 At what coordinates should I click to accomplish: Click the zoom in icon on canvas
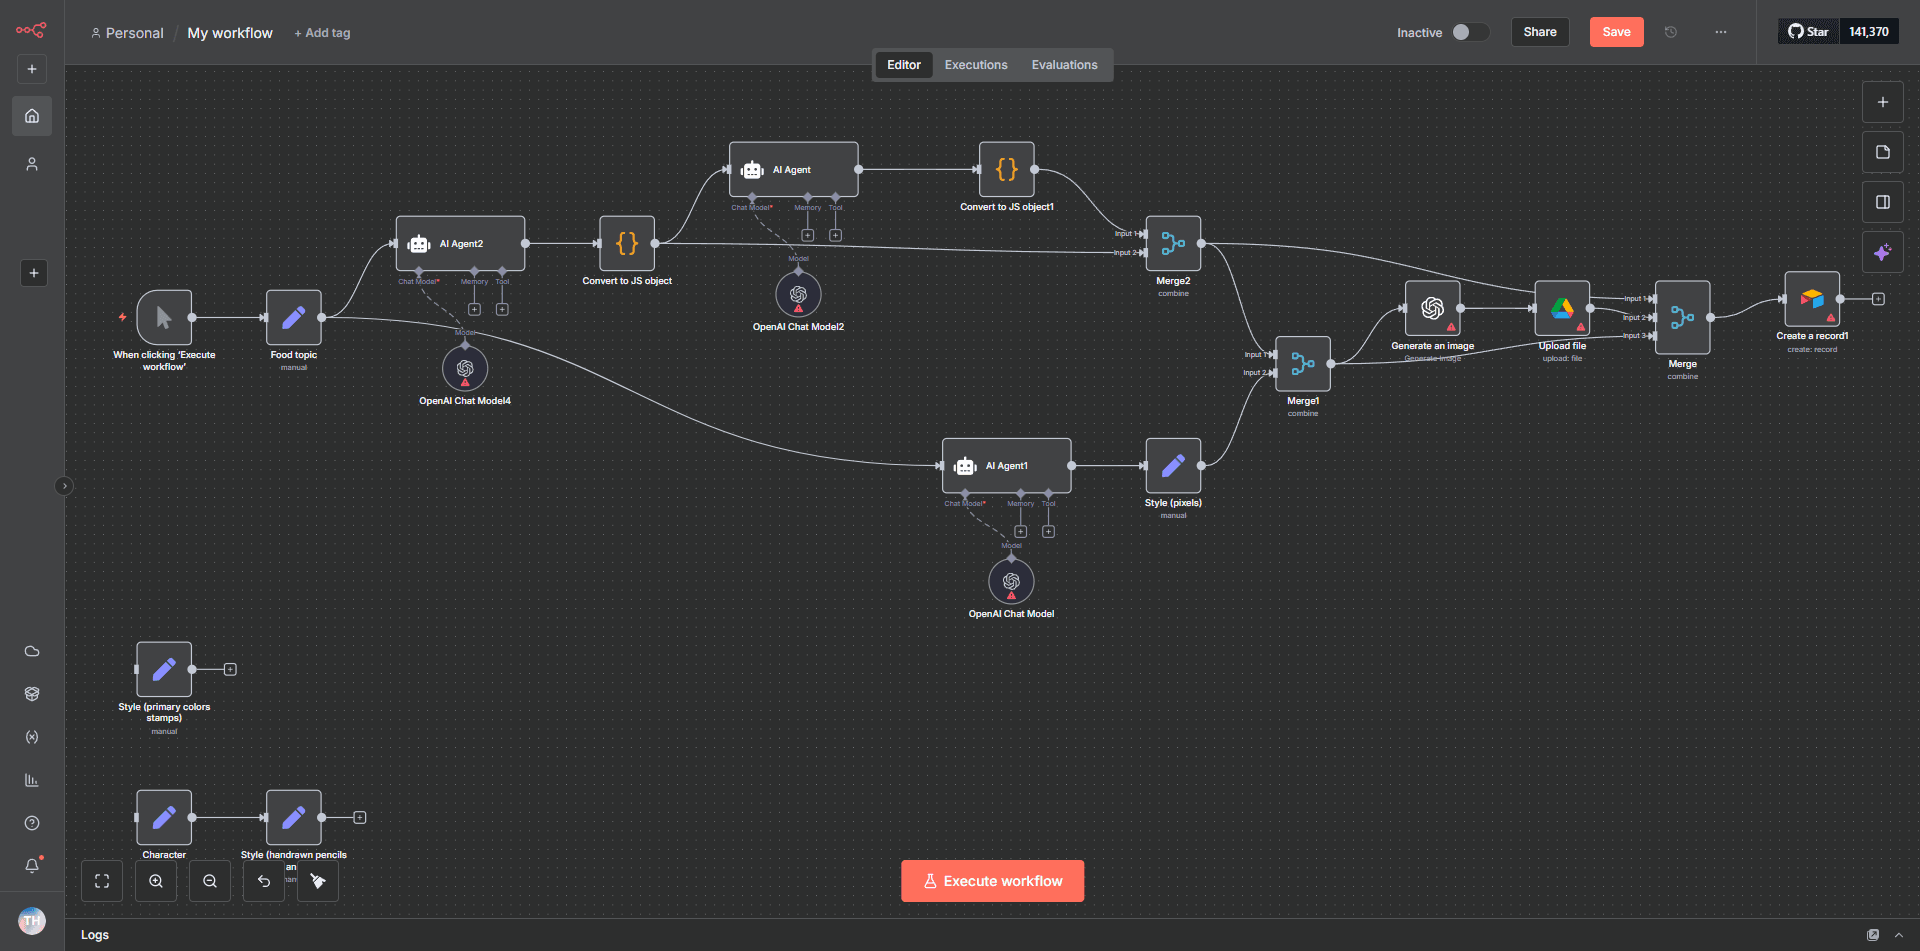[x=156, y=880]
